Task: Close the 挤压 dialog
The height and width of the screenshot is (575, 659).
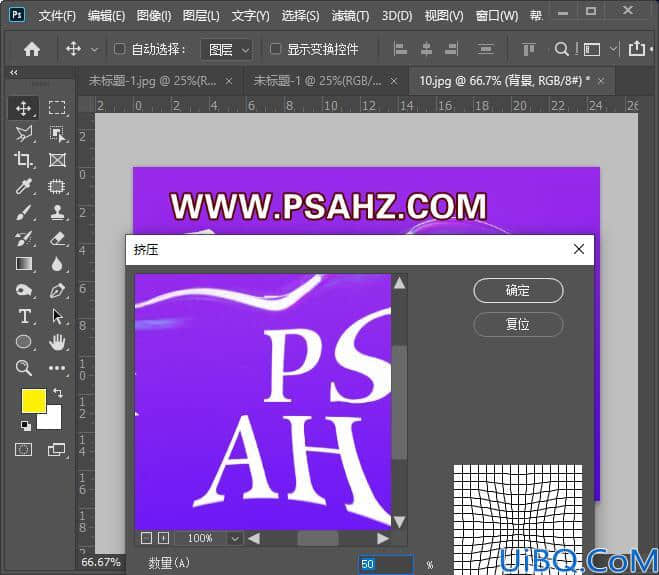Action: pyautogui.click(x=579, y=249)
